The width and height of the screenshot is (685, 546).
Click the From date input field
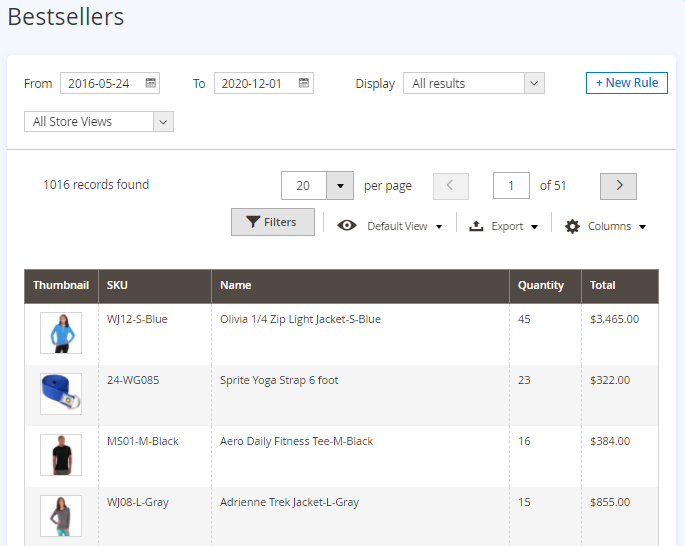pyautogui.click(x=102, y=83)
